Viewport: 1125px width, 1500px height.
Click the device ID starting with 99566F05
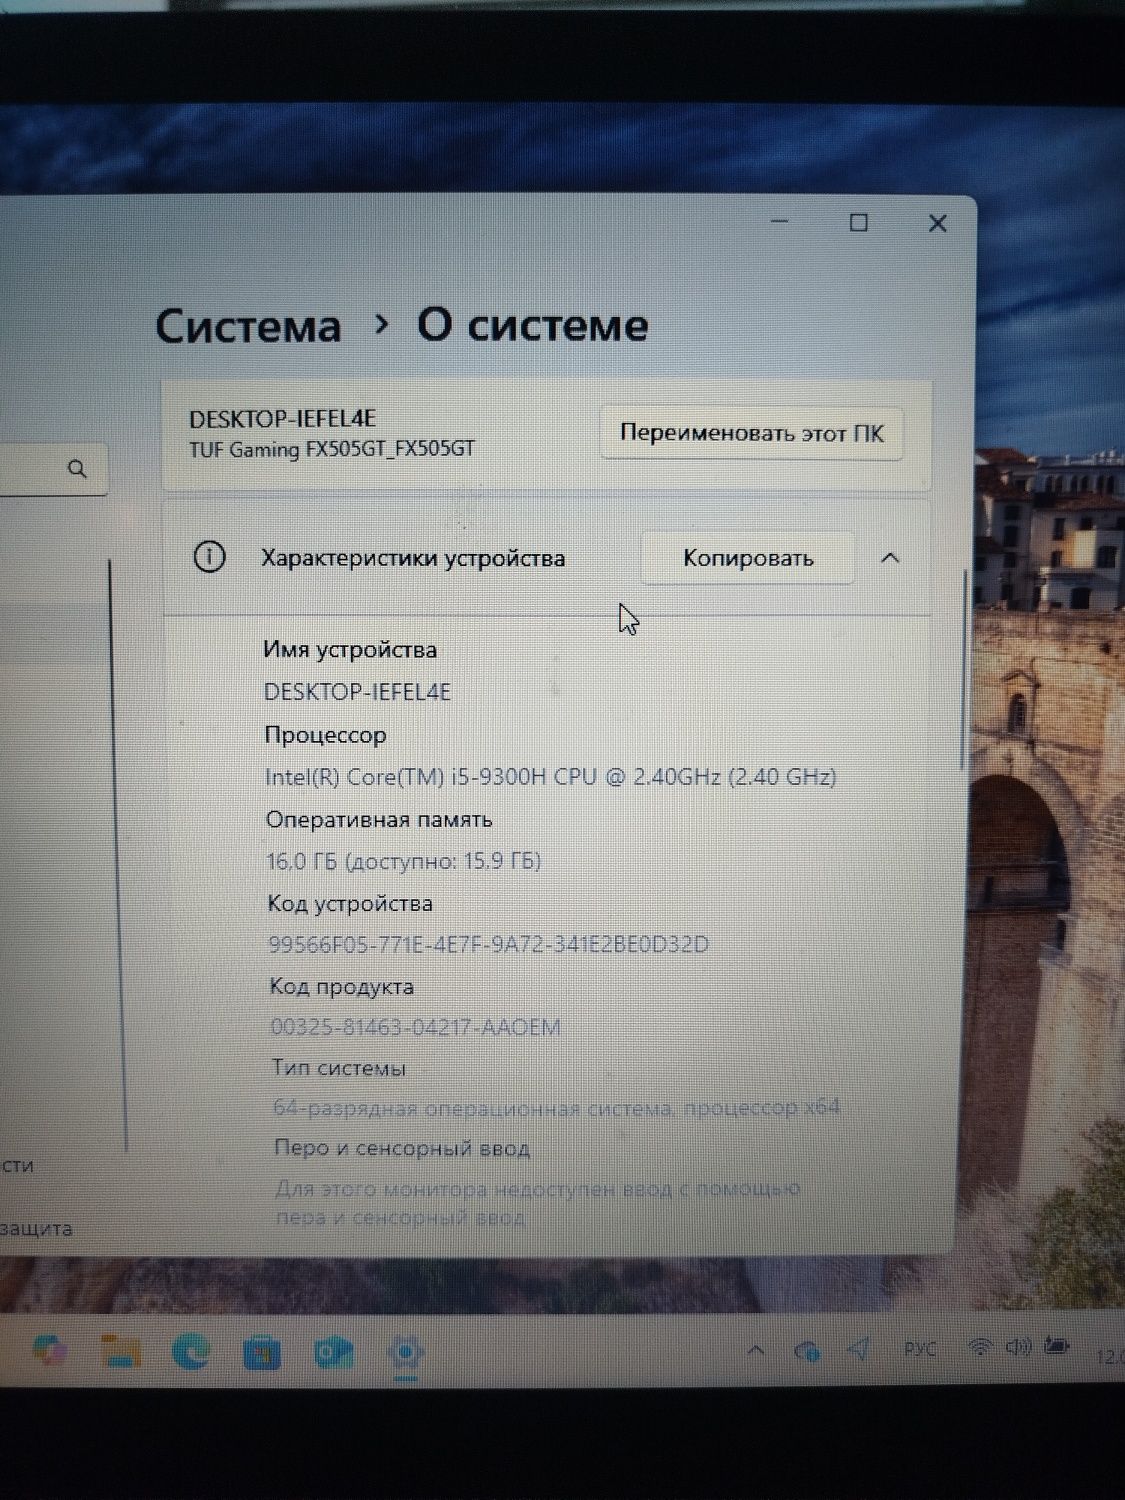(x=489, y=944)
